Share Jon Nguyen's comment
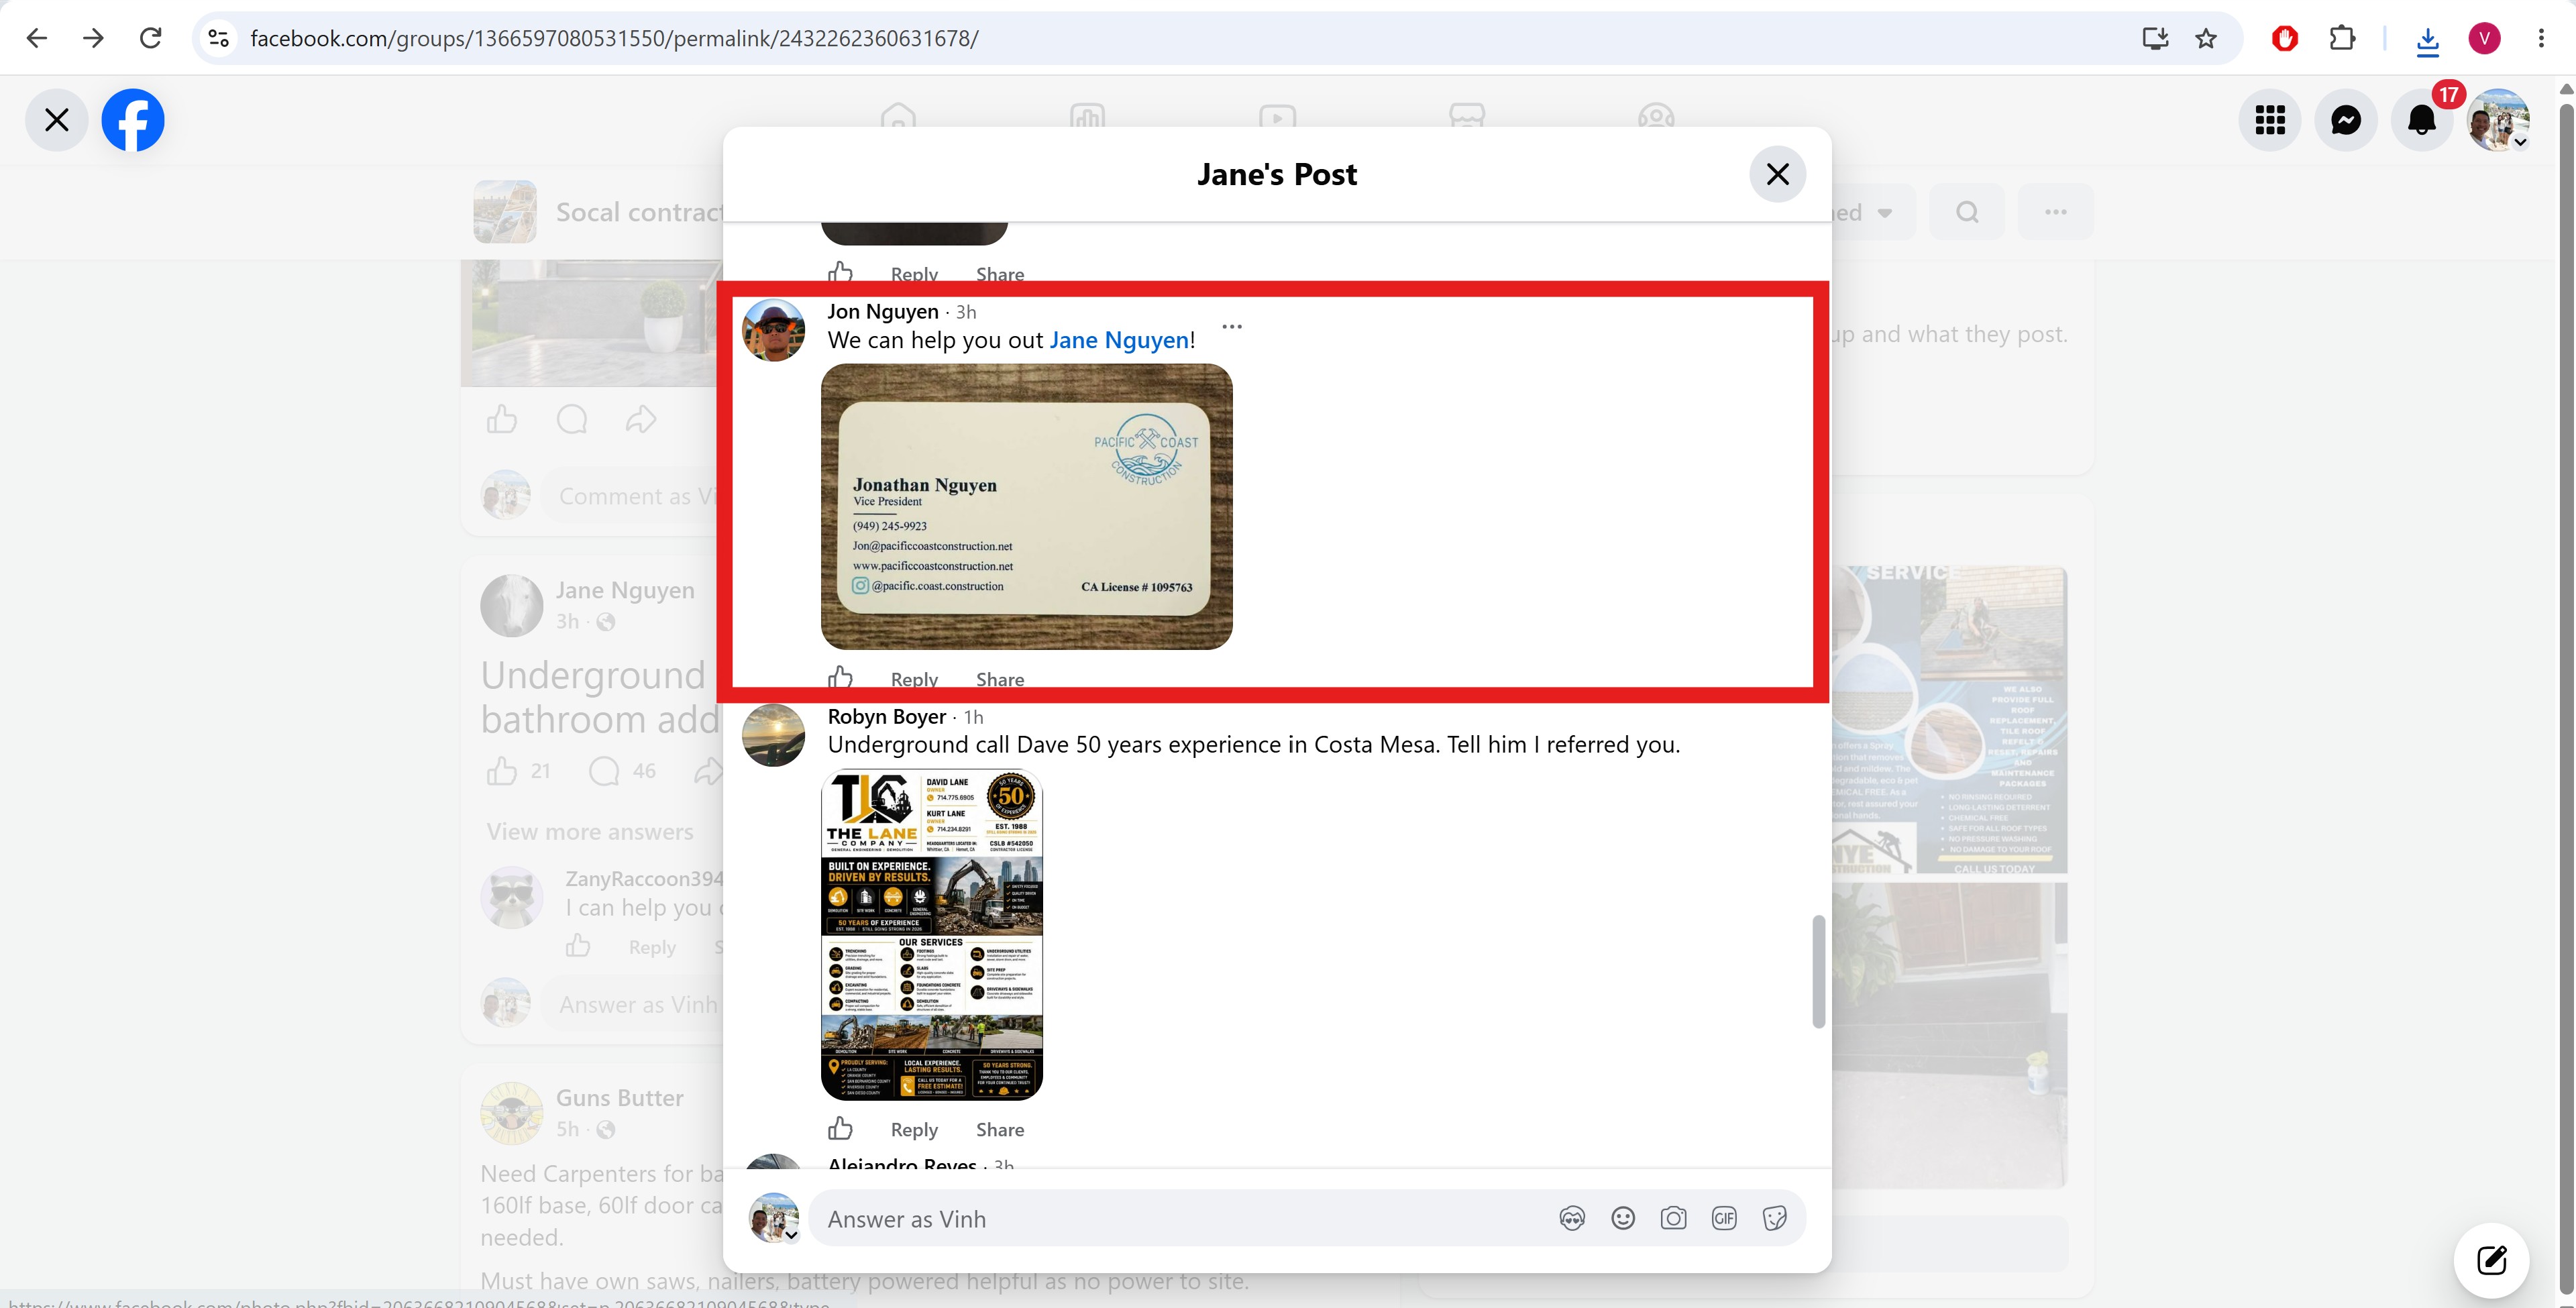2576x1308 pixels. click(1000, 679)
